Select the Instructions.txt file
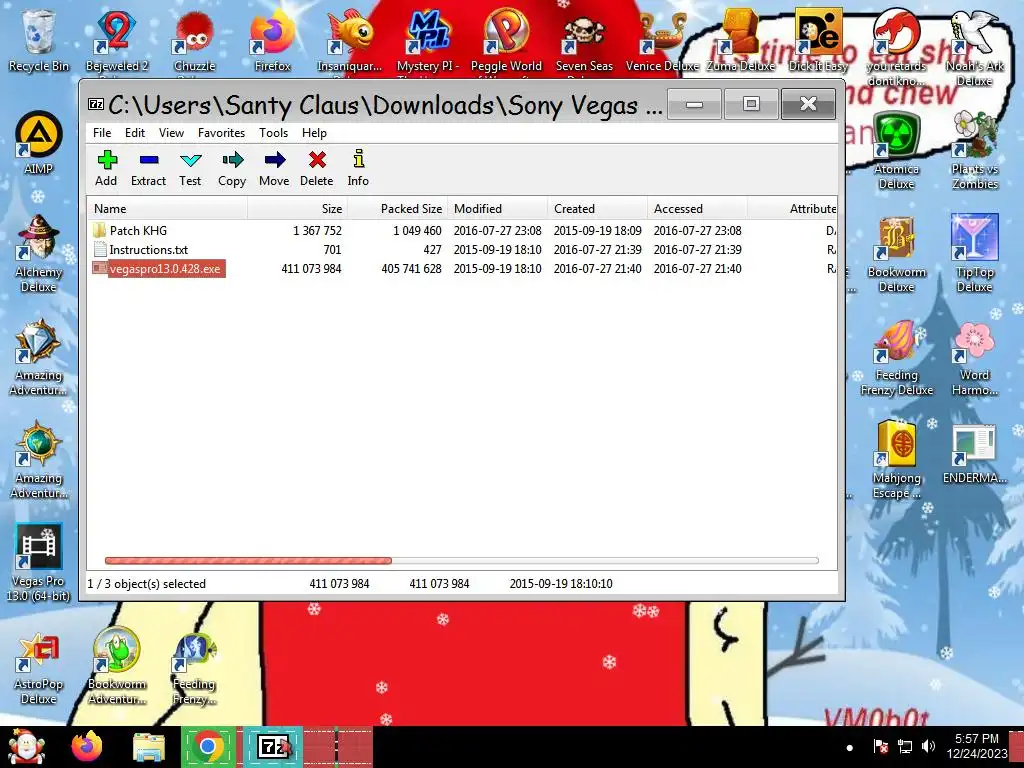The height and width of the screenshot is (768, 1024). click(x=140, y=249)
